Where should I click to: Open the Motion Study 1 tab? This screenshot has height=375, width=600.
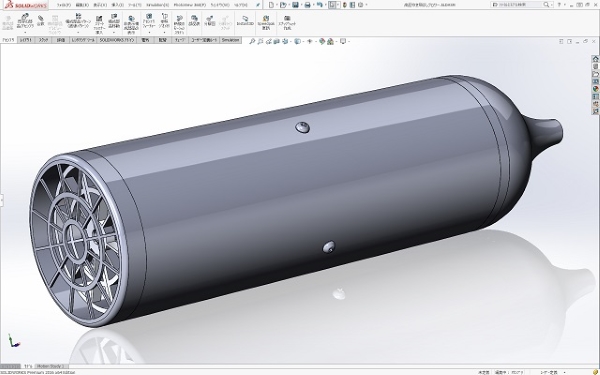[52, 366]
